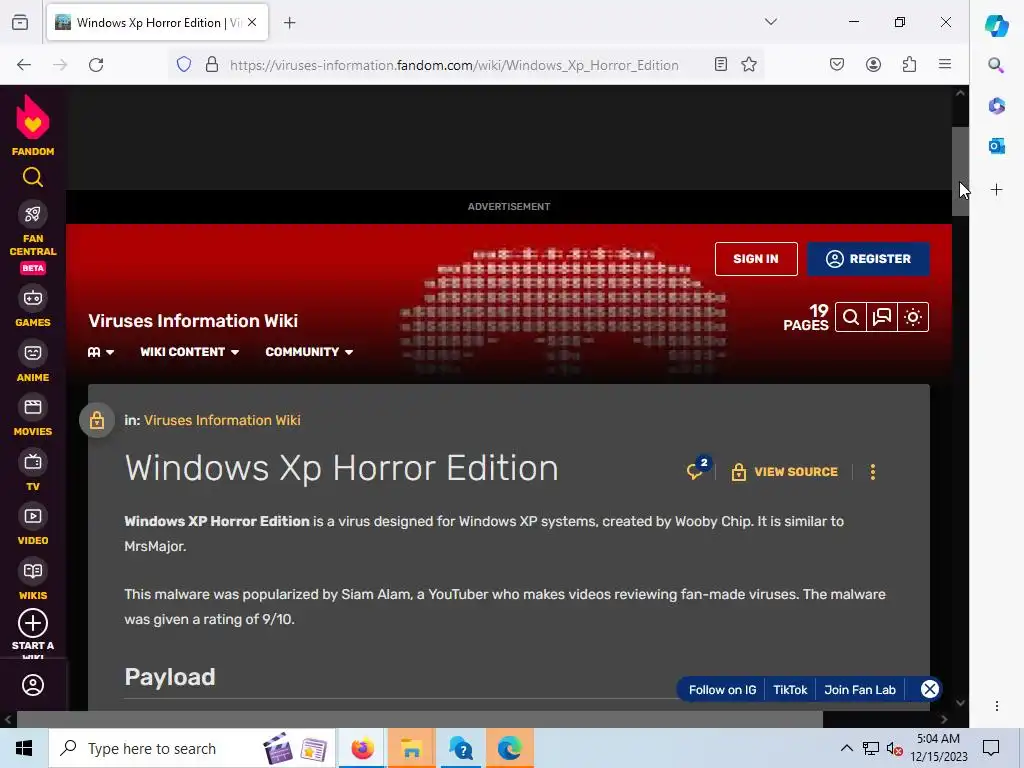The image size is (1024, 768).
Task: Open Firefox from the taskbar
Action: pyautogui.click(x=362, y=748)
